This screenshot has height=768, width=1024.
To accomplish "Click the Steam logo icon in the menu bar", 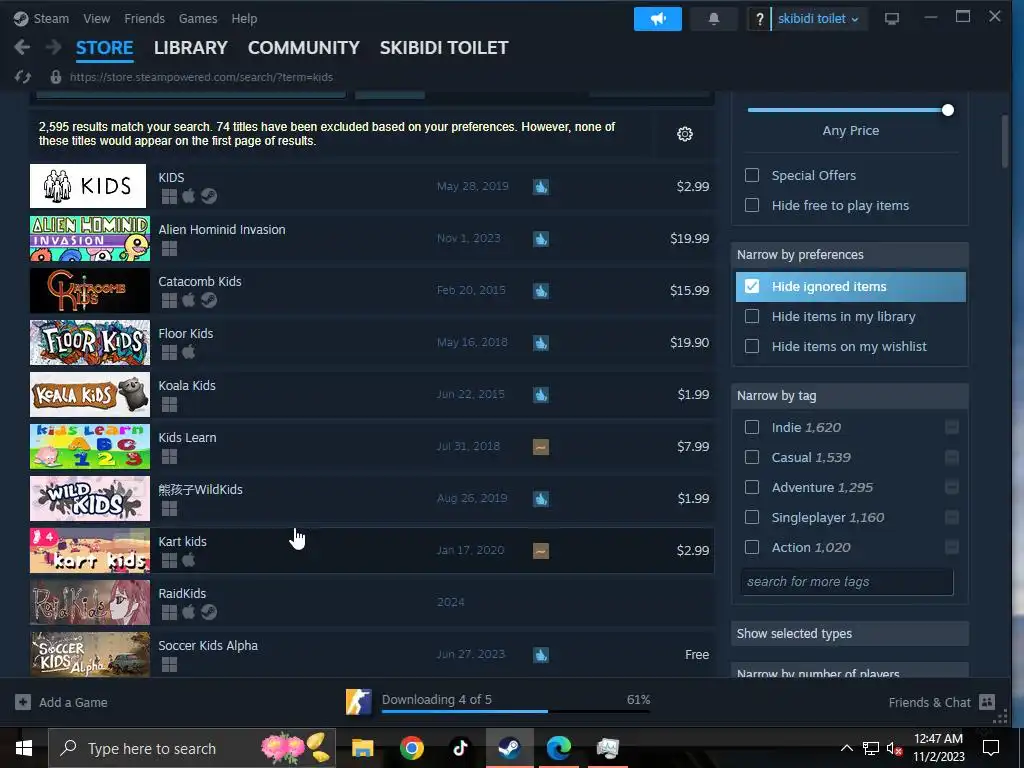I will (x=21, y=19).
